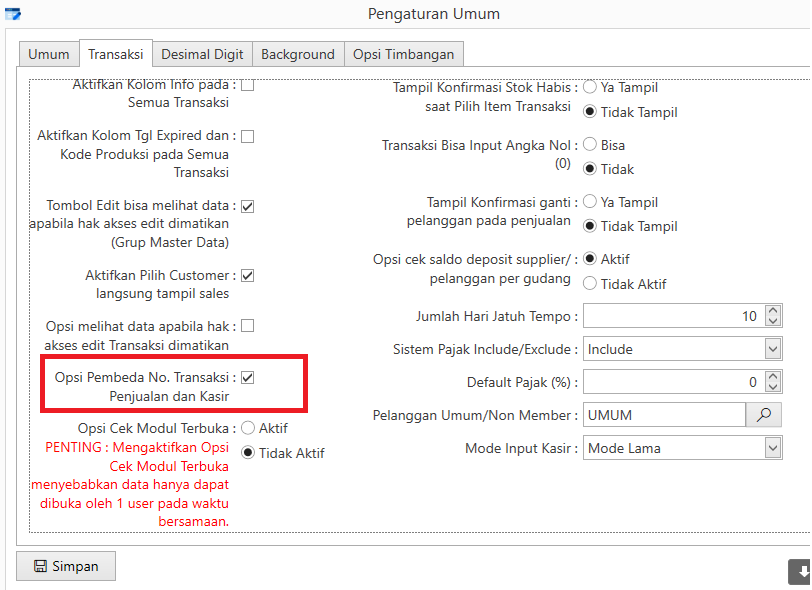This screenshot has height=590, width=812.
Task: Select Aktif for Opsi Cek Modul Terbuka
Action: pyautogui.click(x=248, y=428)
